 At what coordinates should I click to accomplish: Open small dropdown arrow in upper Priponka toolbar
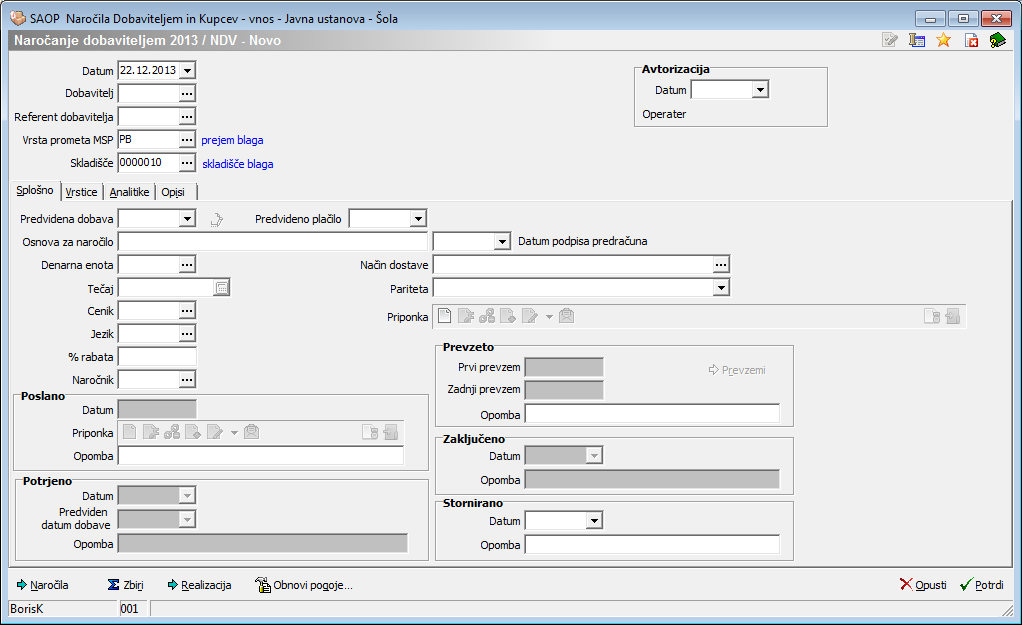[549, 317]
